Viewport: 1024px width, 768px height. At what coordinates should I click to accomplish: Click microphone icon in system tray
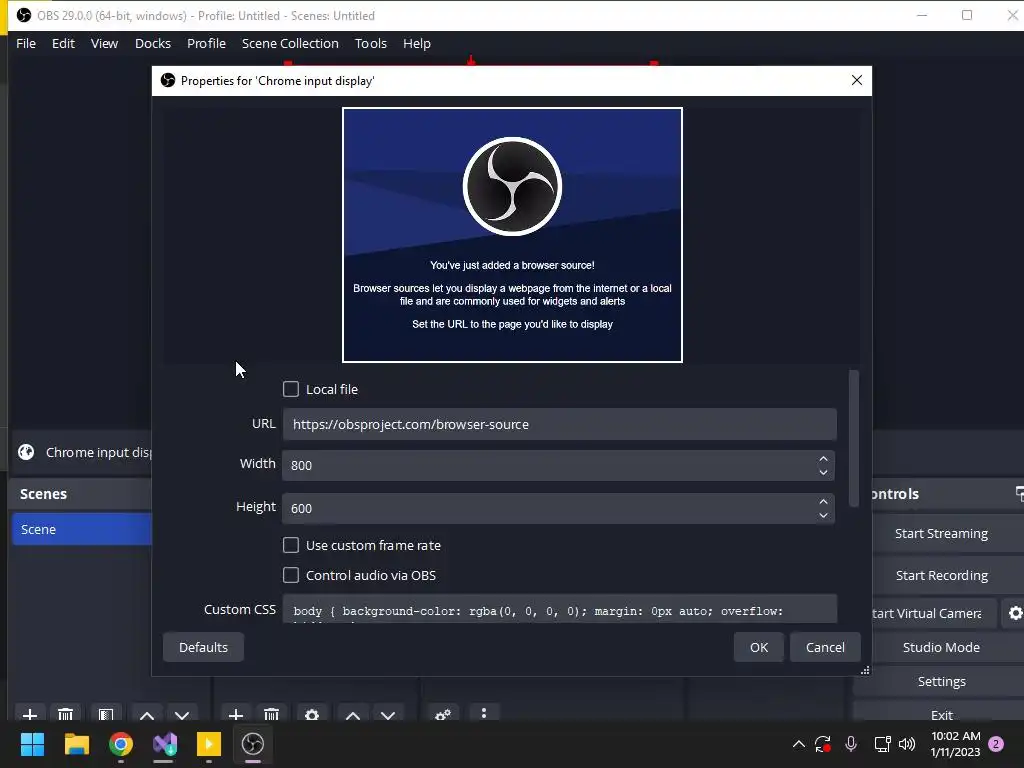851,744
